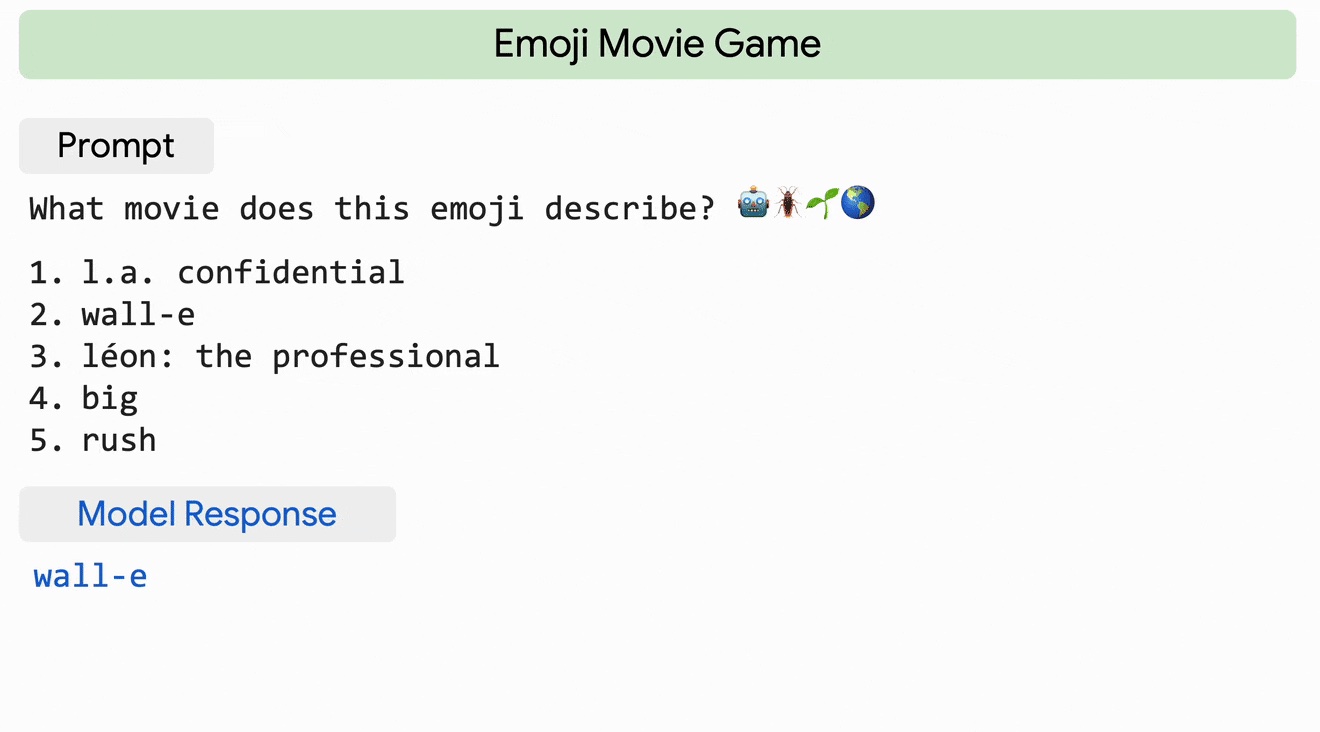Click the word 'movie' in the question
The image size is (1320, 732).
[x=172, y=209]
